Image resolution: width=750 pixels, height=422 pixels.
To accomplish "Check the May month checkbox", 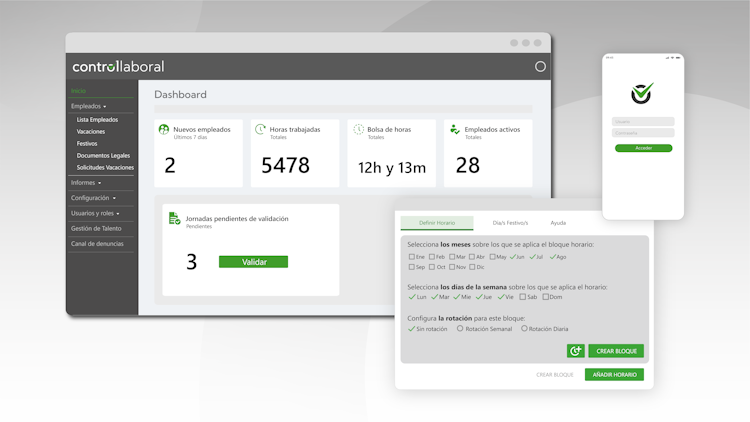I will [492, 257].
